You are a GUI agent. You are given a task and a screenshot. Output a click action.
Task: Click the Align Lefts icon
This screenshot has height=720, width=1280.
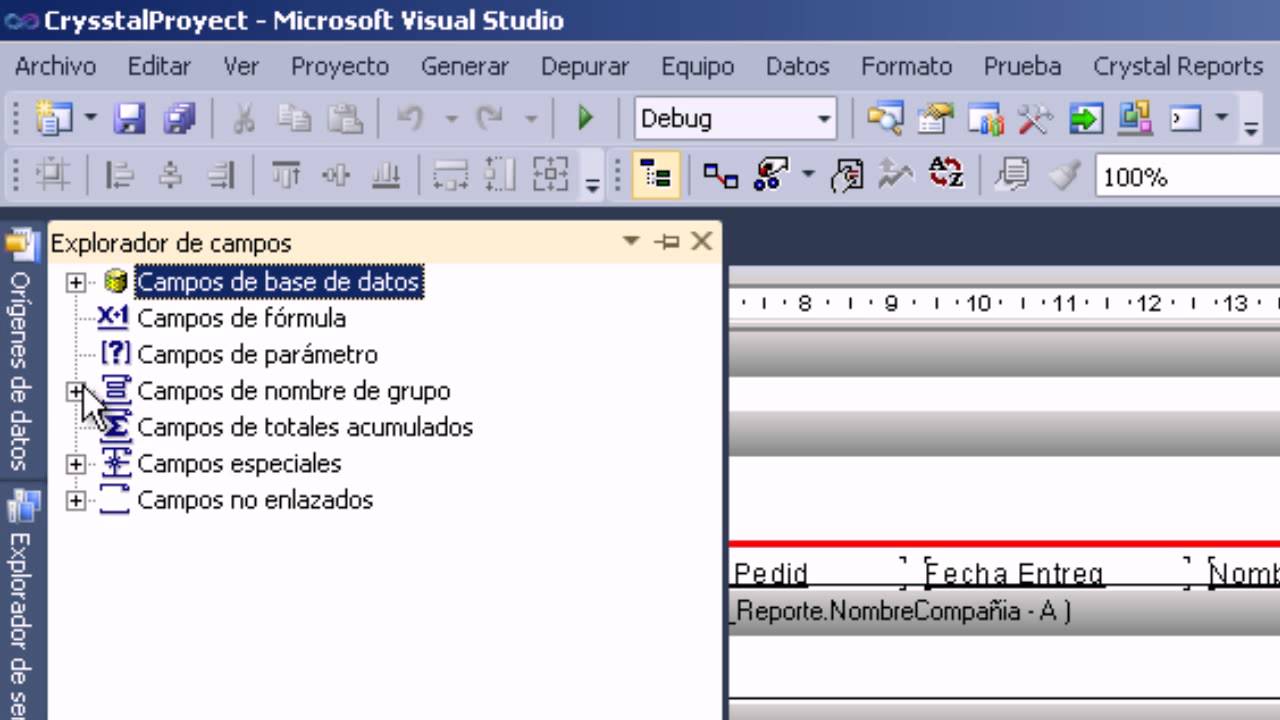point(120,176)
